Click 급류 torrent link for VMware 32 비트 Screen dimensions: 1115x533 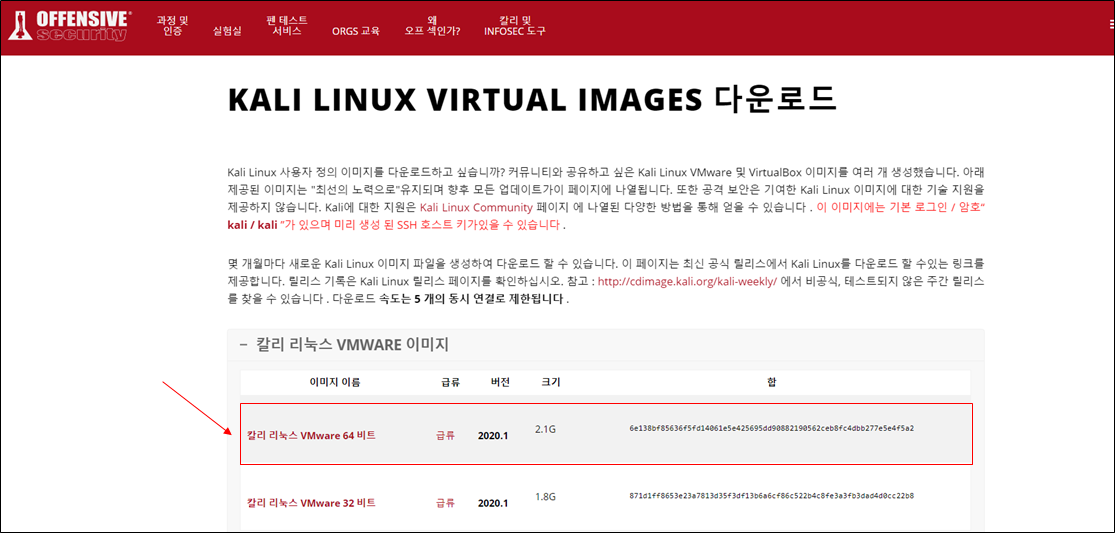point(445,503)
